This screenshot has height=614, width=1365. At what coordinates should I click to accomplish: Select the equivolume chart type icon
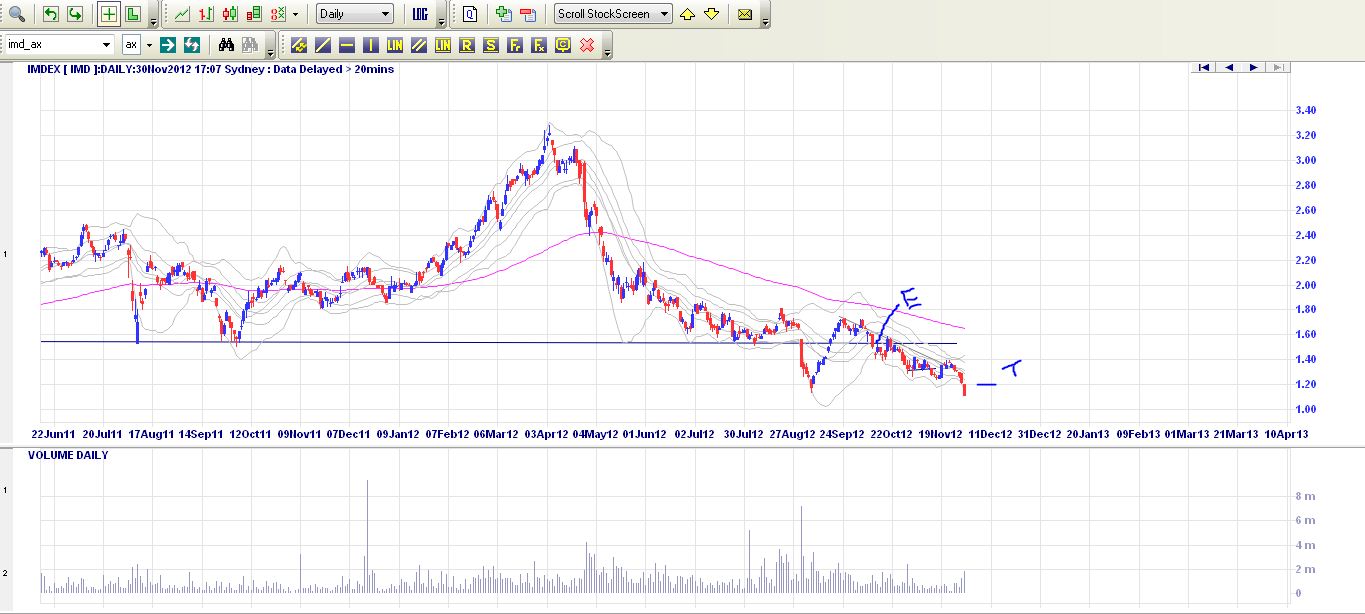coord(254,14)
